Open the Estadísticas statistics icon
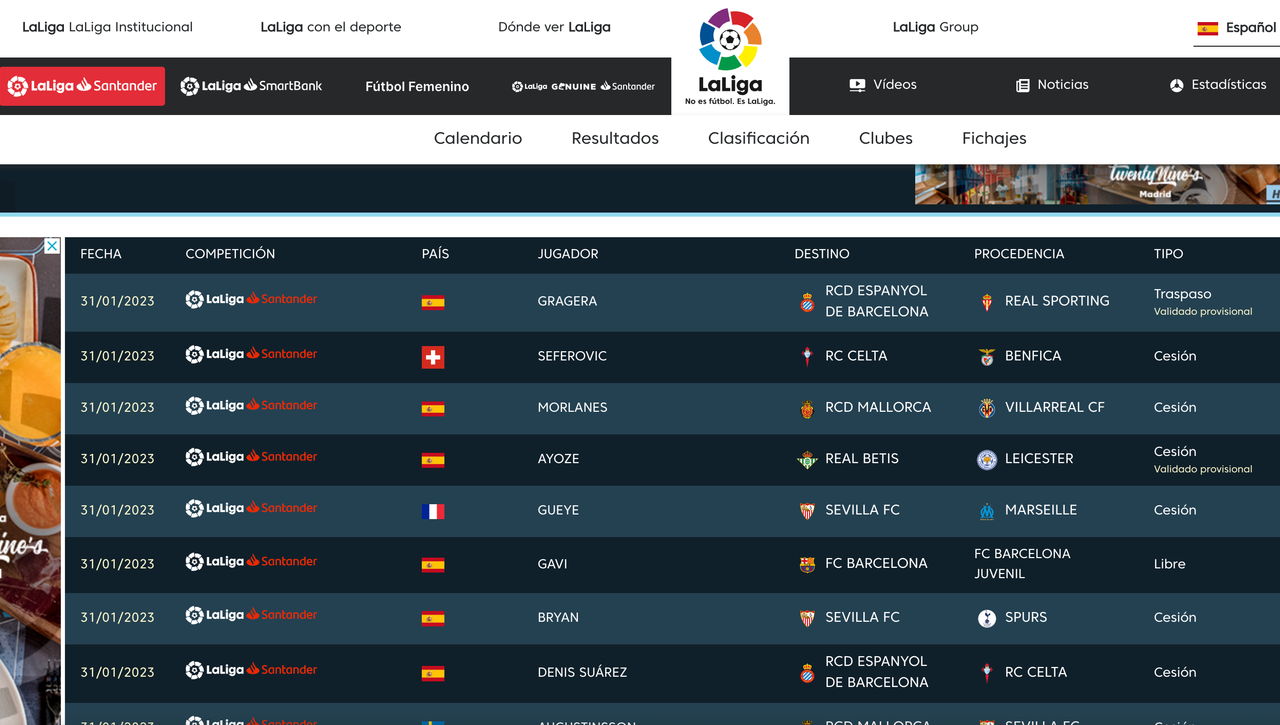 pyautogui.click(x=1176, y=85)
